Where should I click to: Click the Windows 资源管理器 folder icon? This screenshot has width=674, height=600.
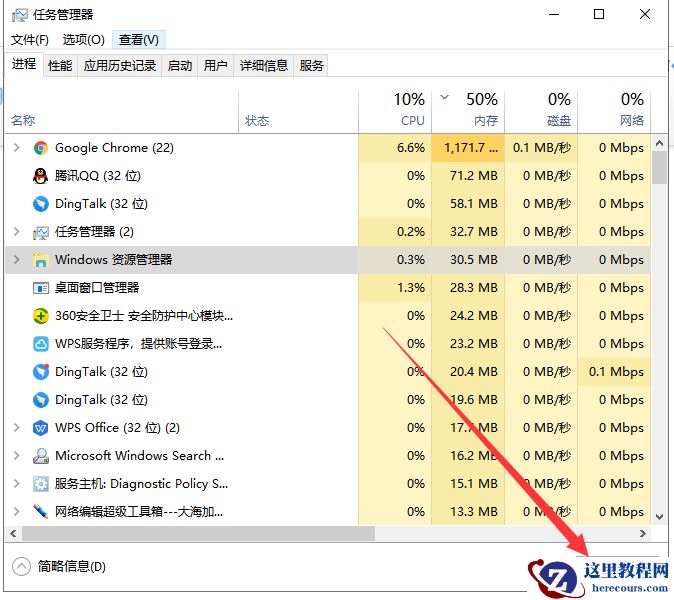coord(41,260)
